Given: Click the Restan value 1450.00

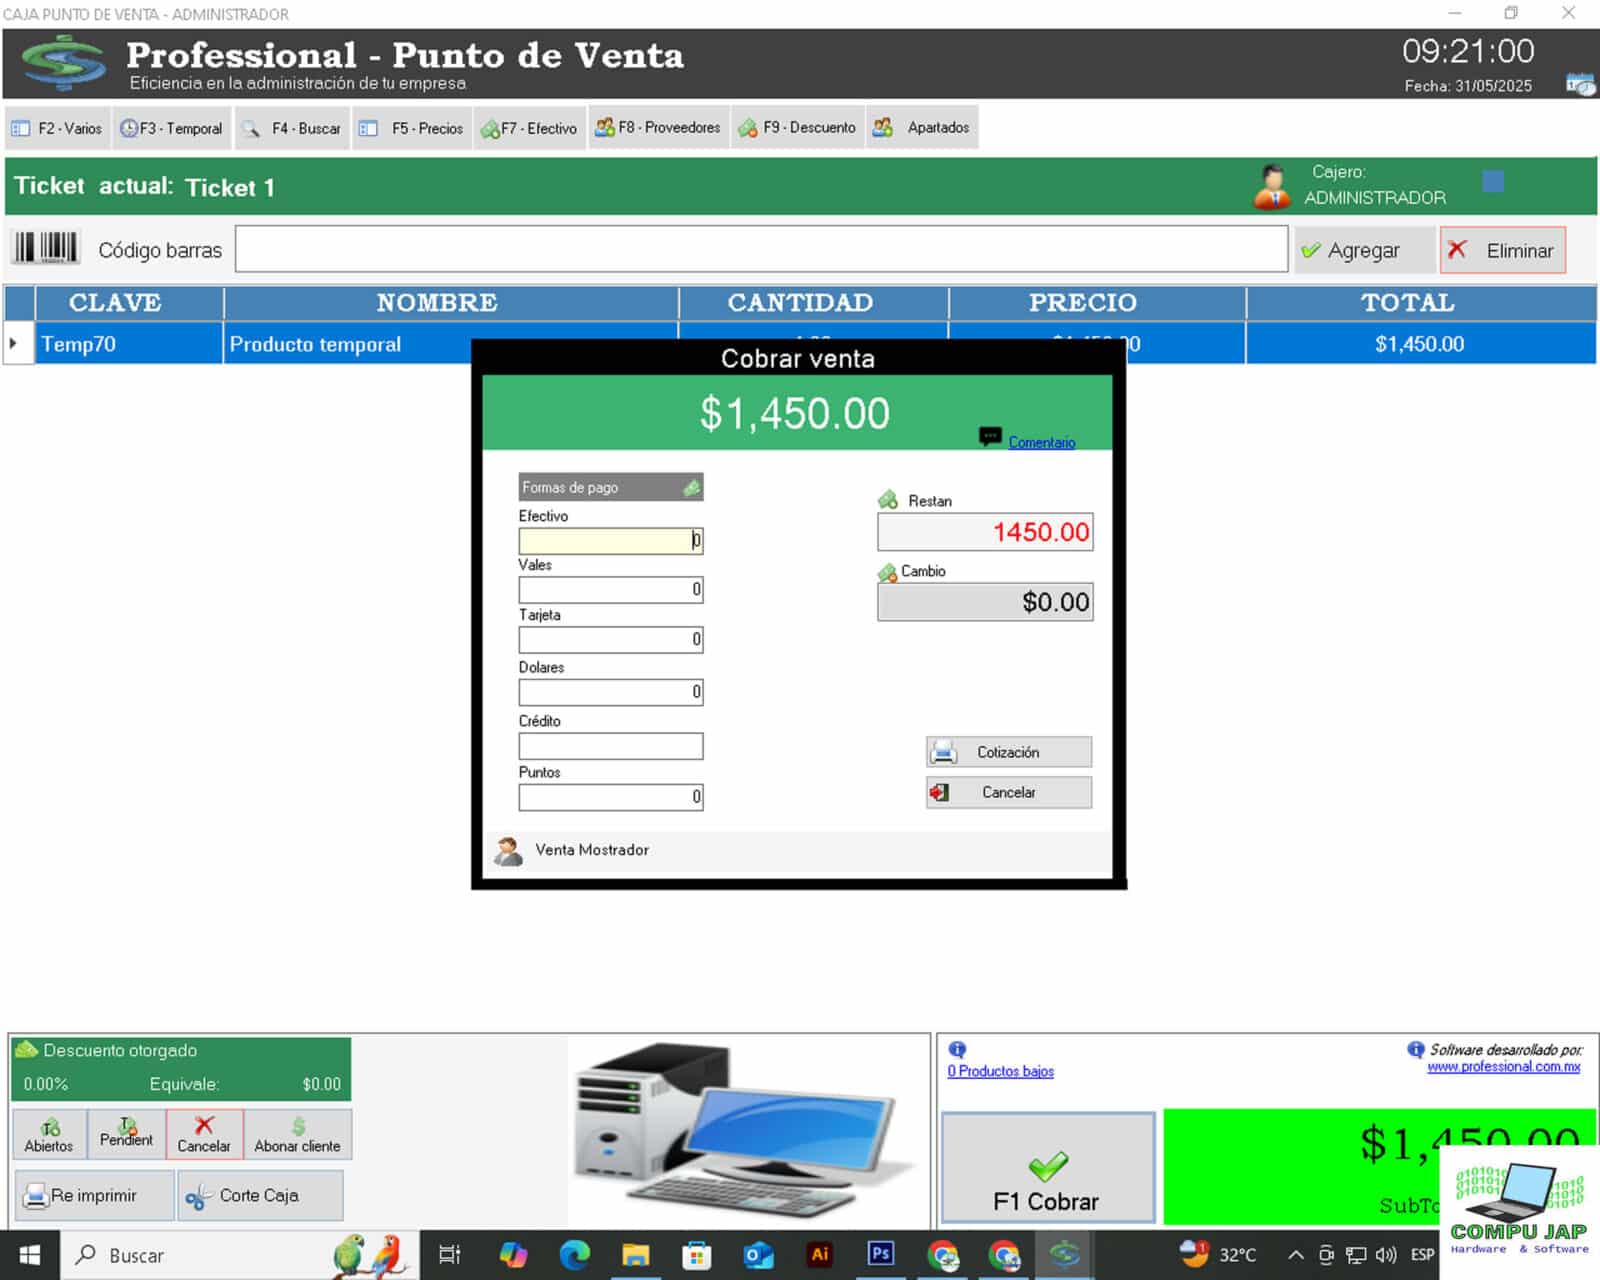Looking at the screenshot, I should [985, 532].
